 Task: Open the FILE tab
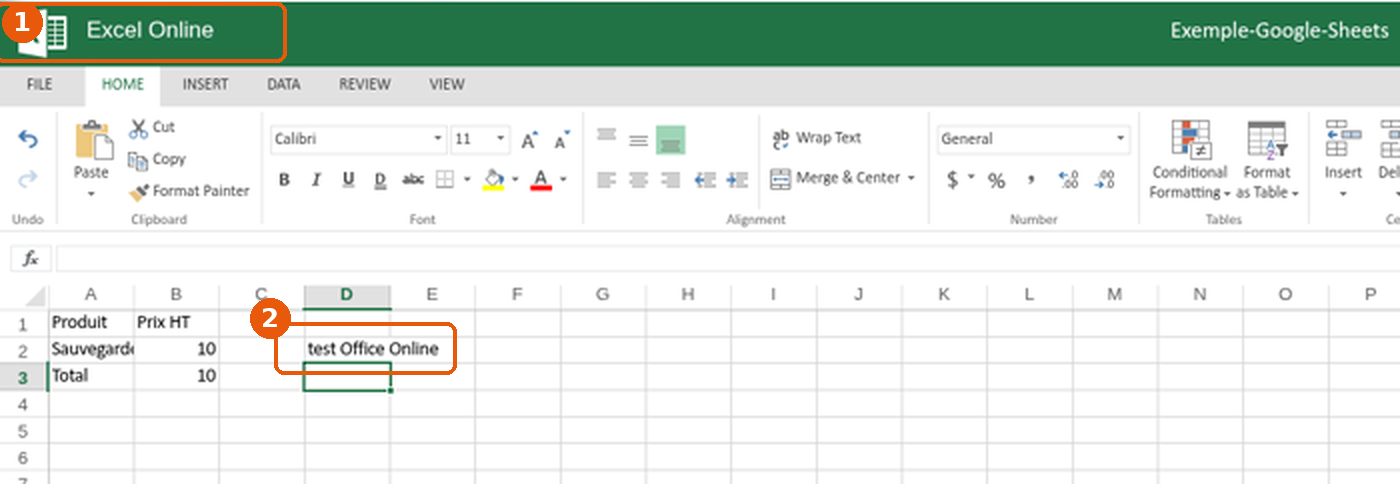click(x=39, y=85)
